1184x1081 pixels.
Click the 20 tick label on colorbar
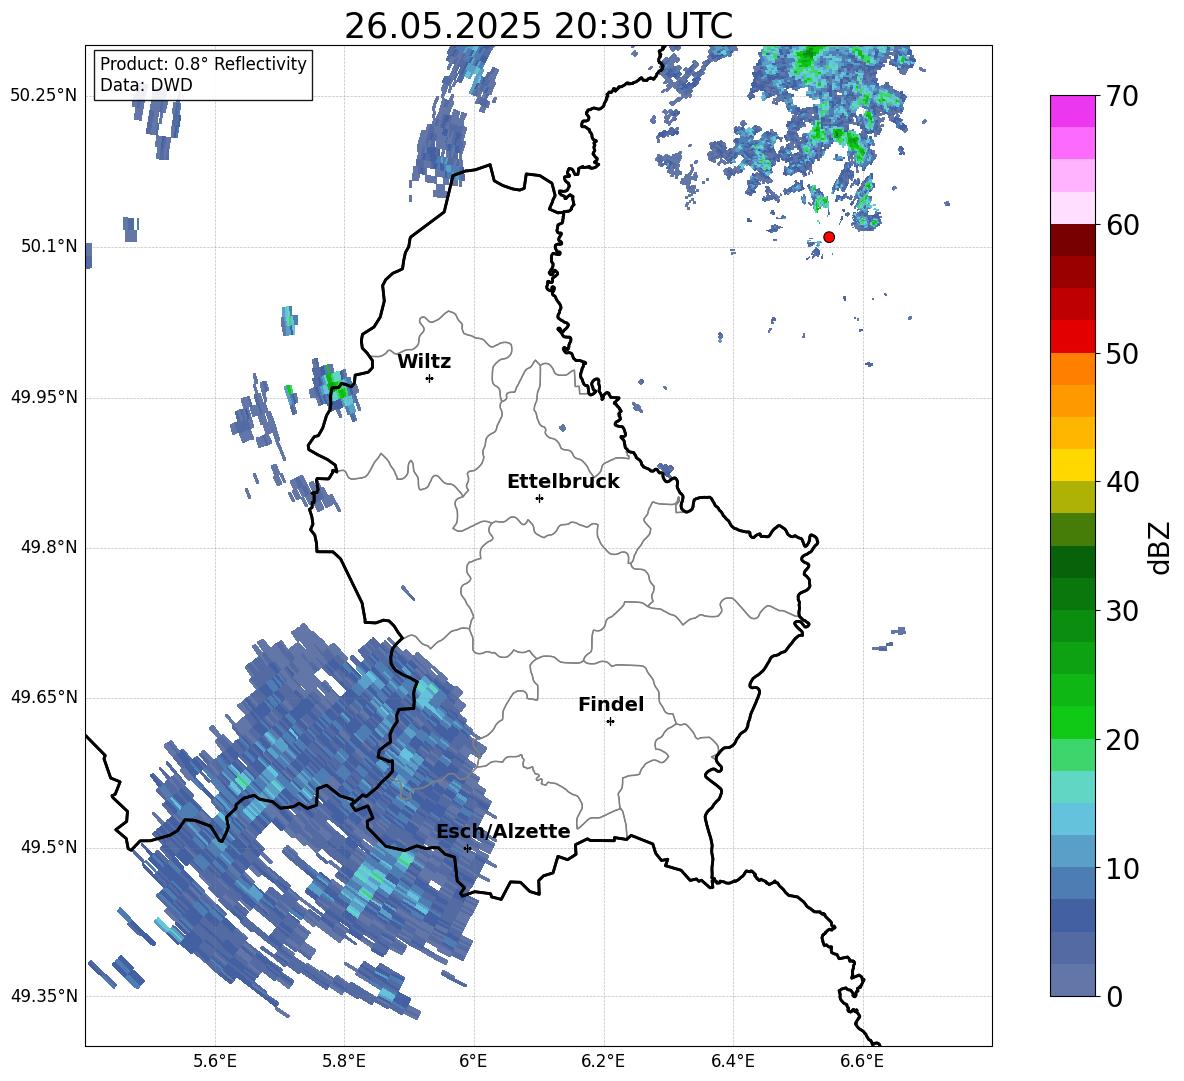(1122, 740)
